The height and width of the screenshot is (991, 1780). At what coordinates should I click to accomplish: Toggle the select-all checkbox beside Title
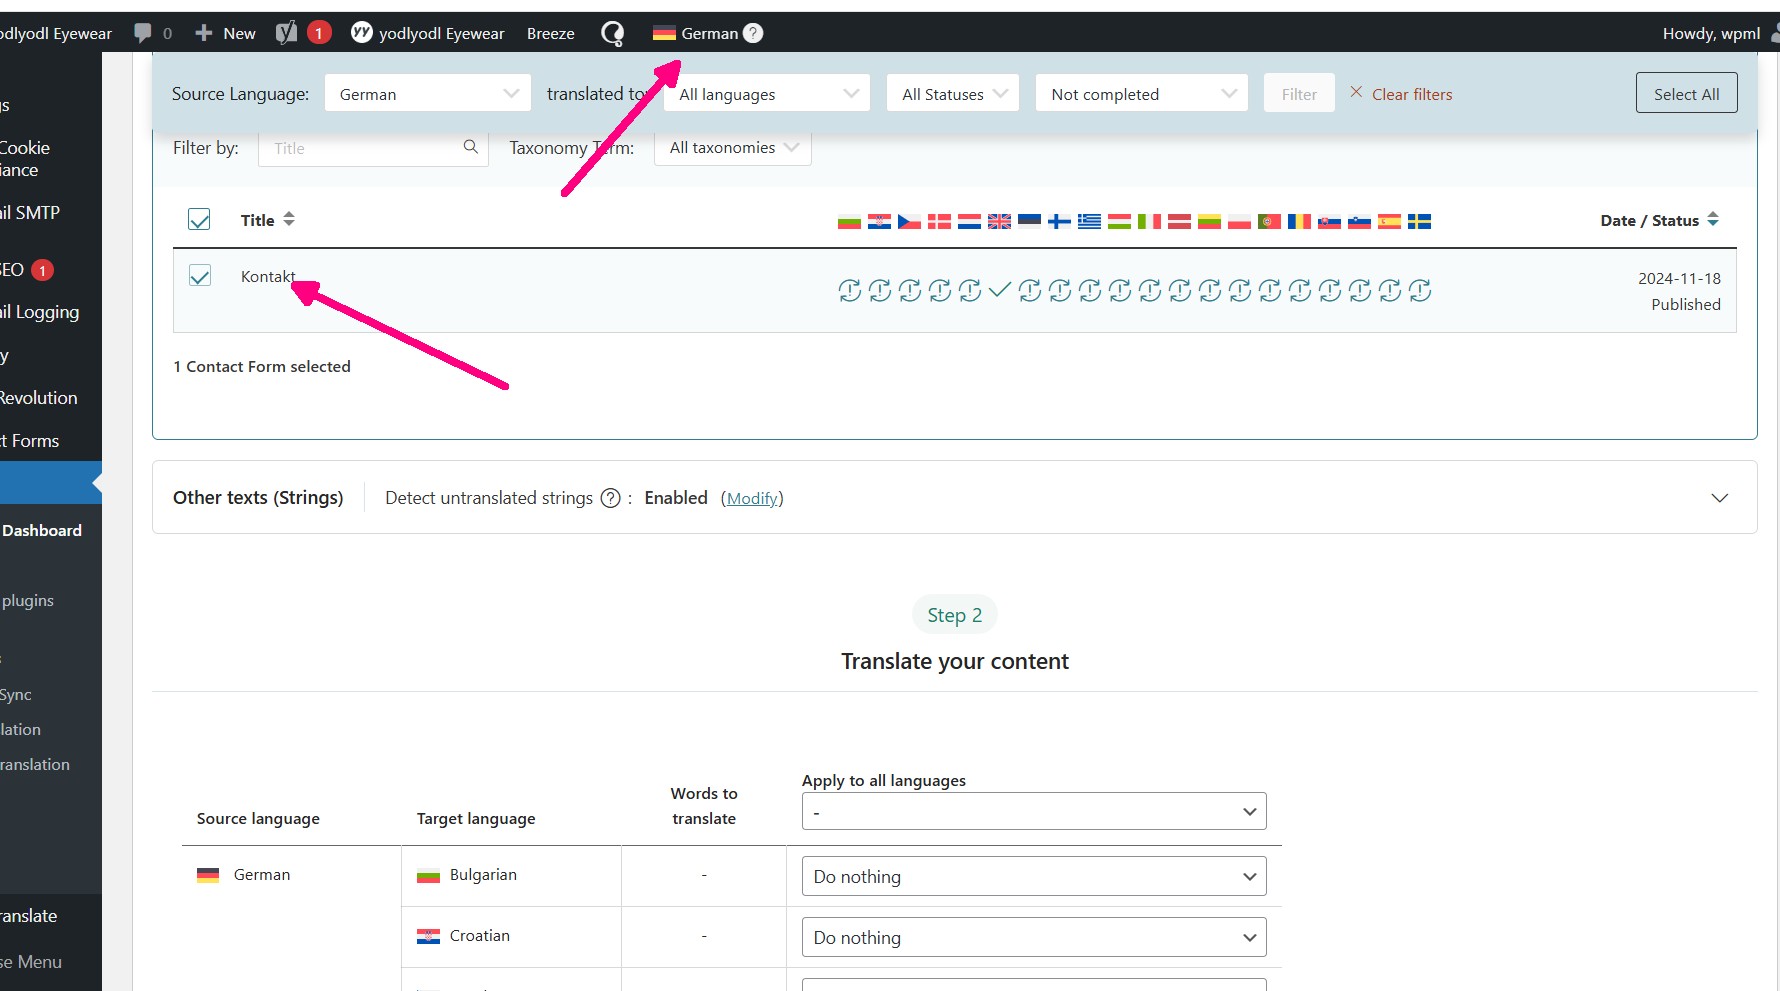(x=199, y=220)
